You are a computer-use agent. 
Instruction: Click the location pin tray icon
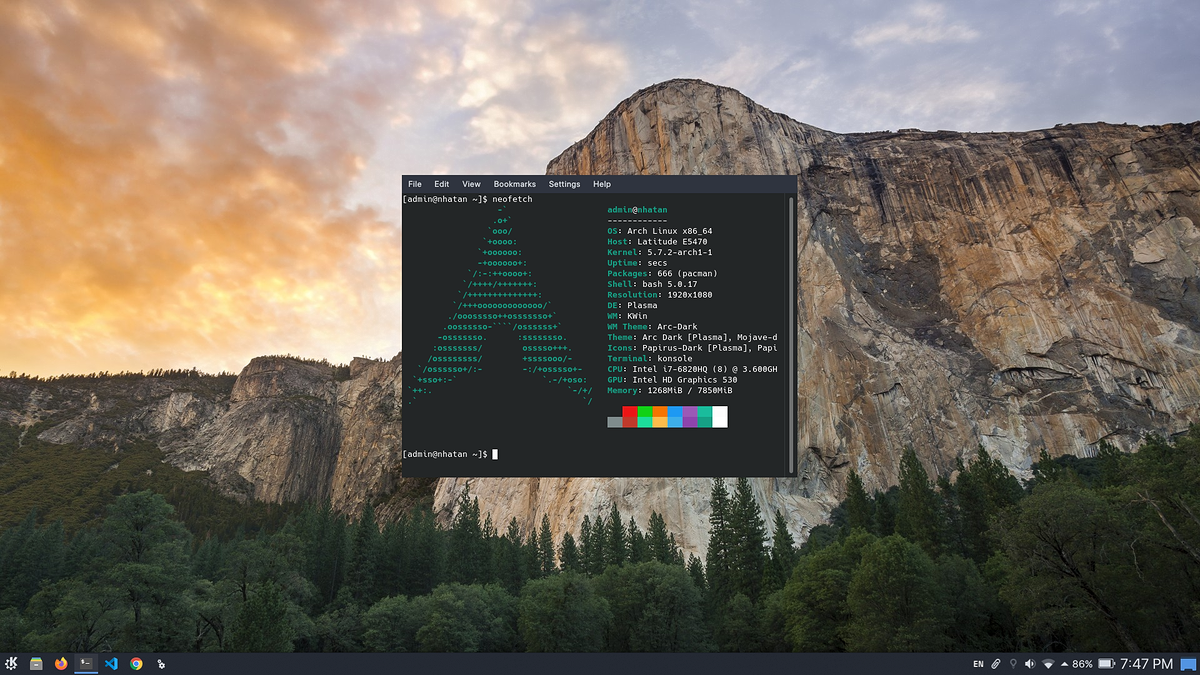point(1013,664)
